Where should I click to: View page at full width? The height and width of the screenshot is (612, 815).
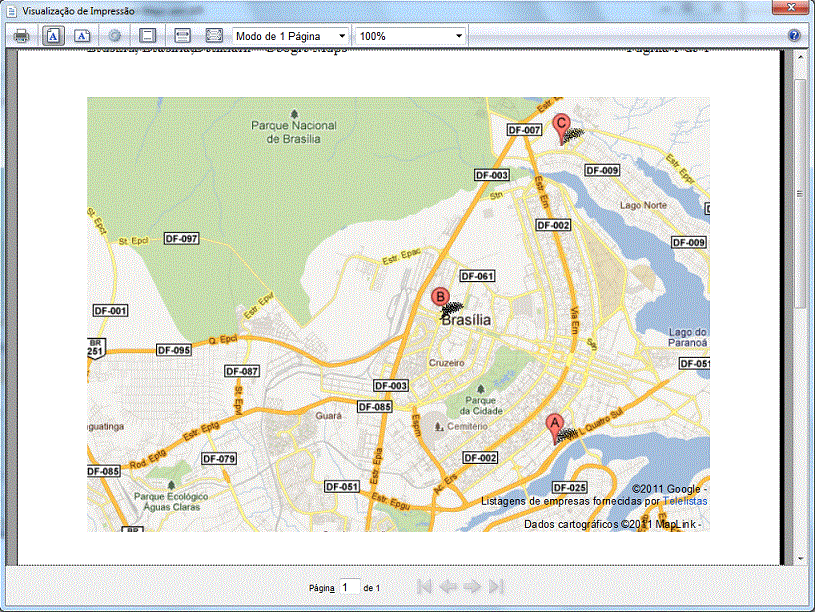coord(182,36)
